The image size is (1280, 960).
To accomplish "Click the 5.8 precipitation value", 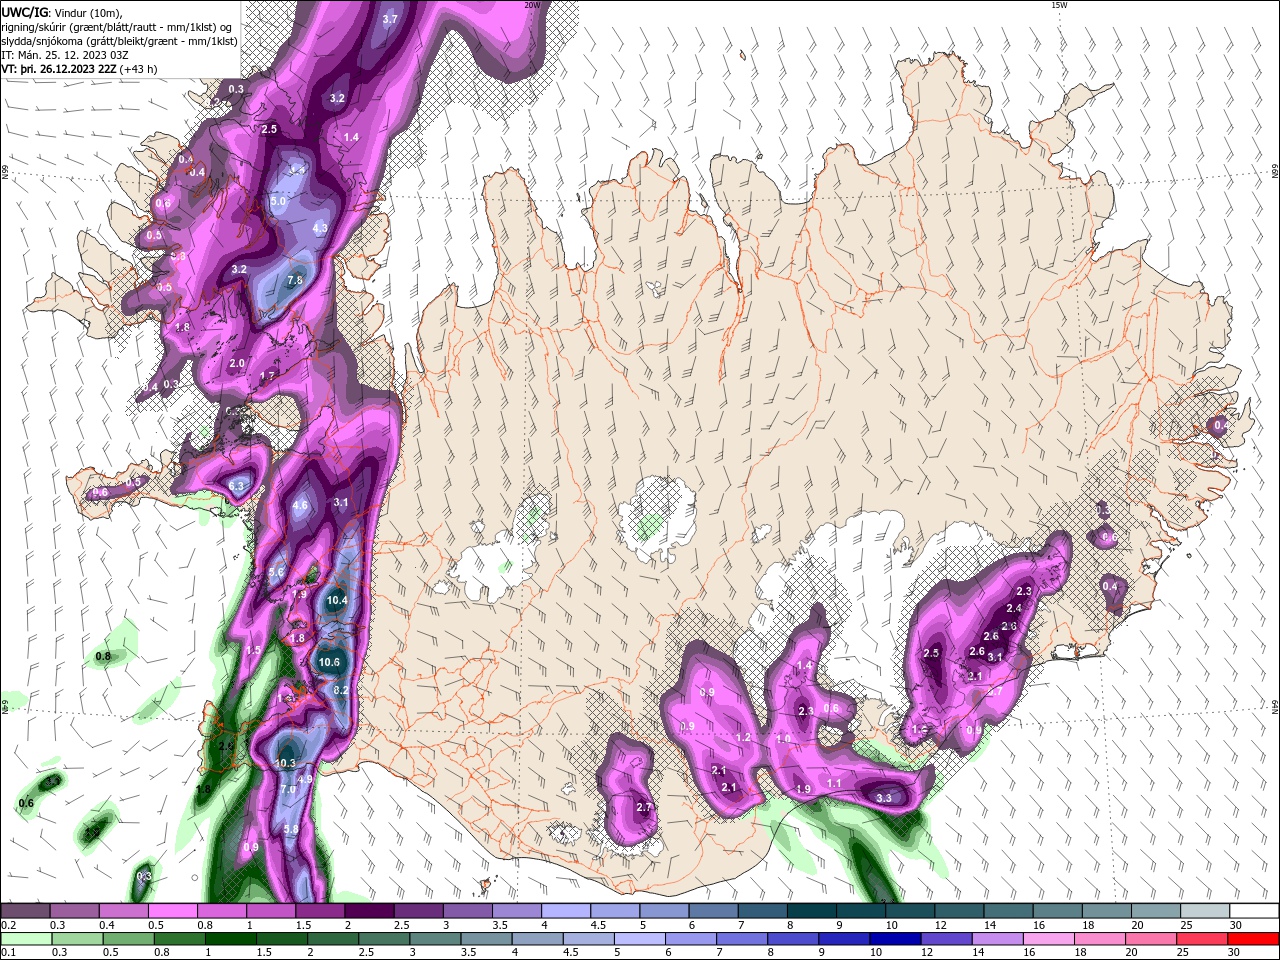I will pos(292,829).
